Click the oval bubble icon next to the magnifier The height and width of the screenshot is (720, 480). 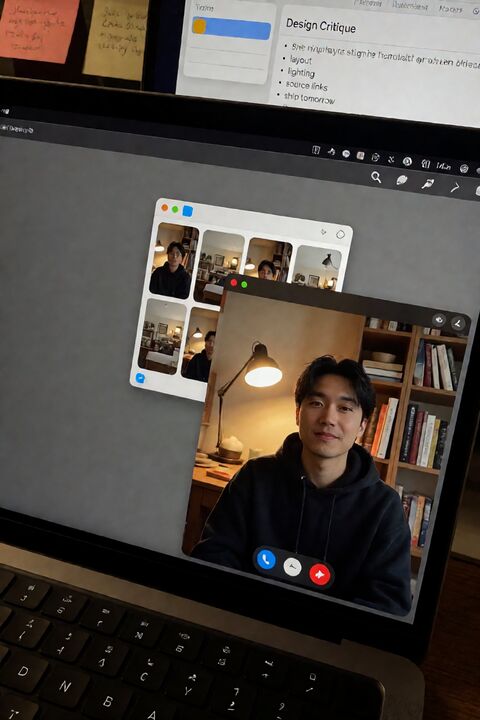(402, 180)
